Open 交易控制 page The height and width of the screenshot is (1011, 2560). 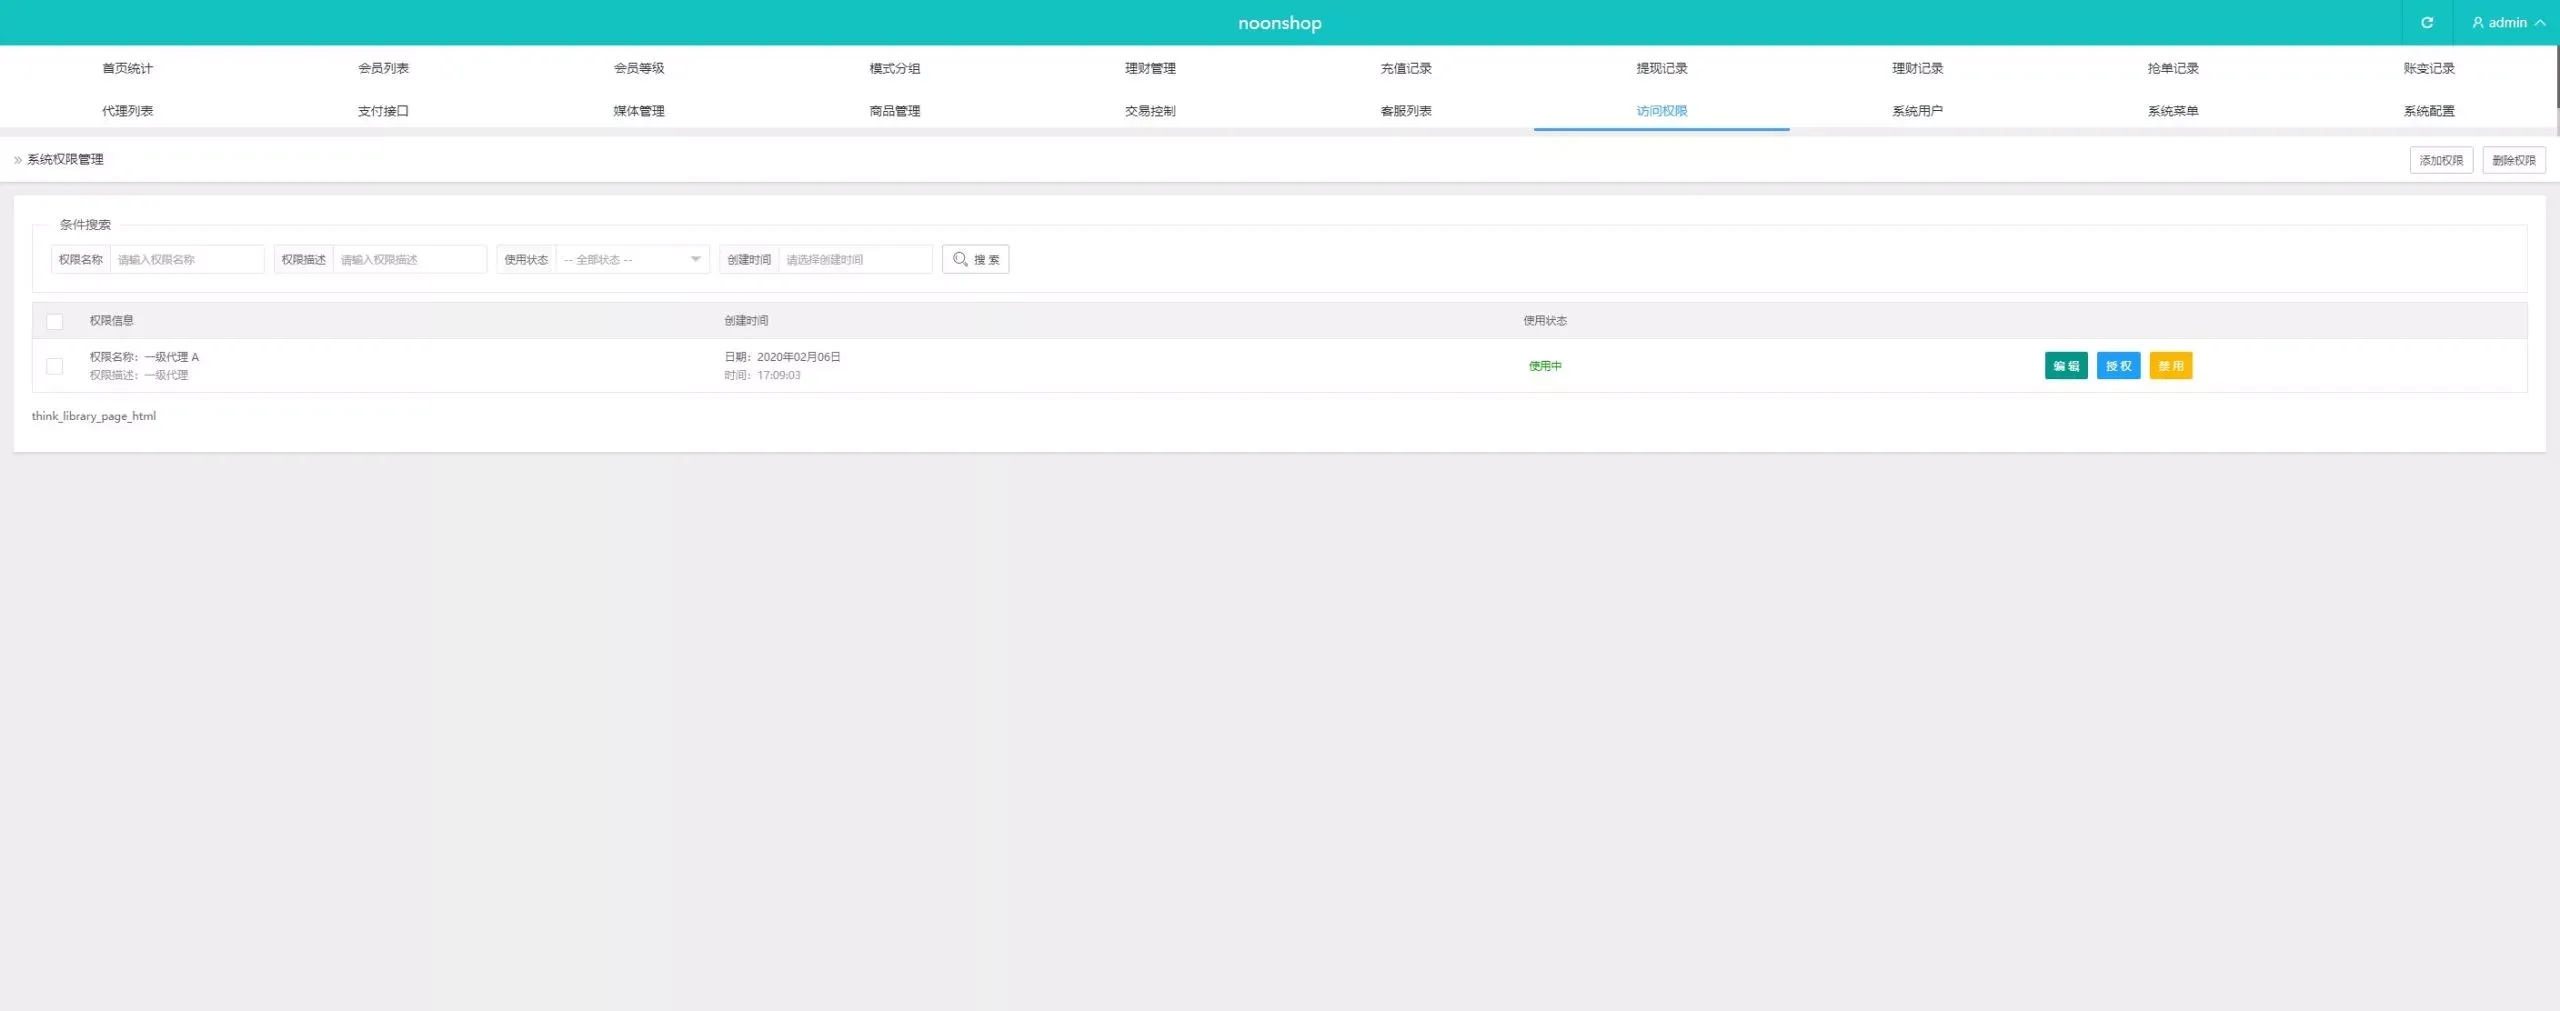pos(1150,111)
